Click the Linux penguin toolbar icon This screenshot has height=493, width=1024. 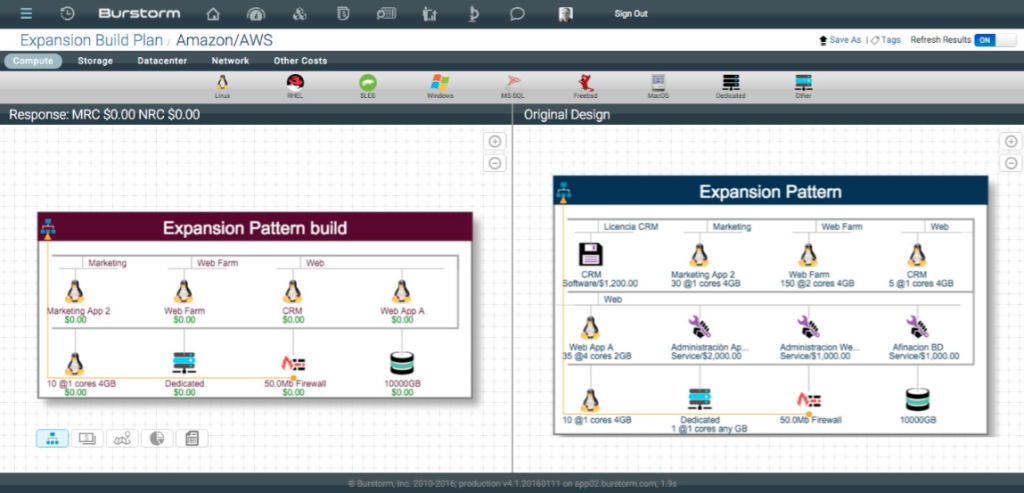tap(222, 84)
